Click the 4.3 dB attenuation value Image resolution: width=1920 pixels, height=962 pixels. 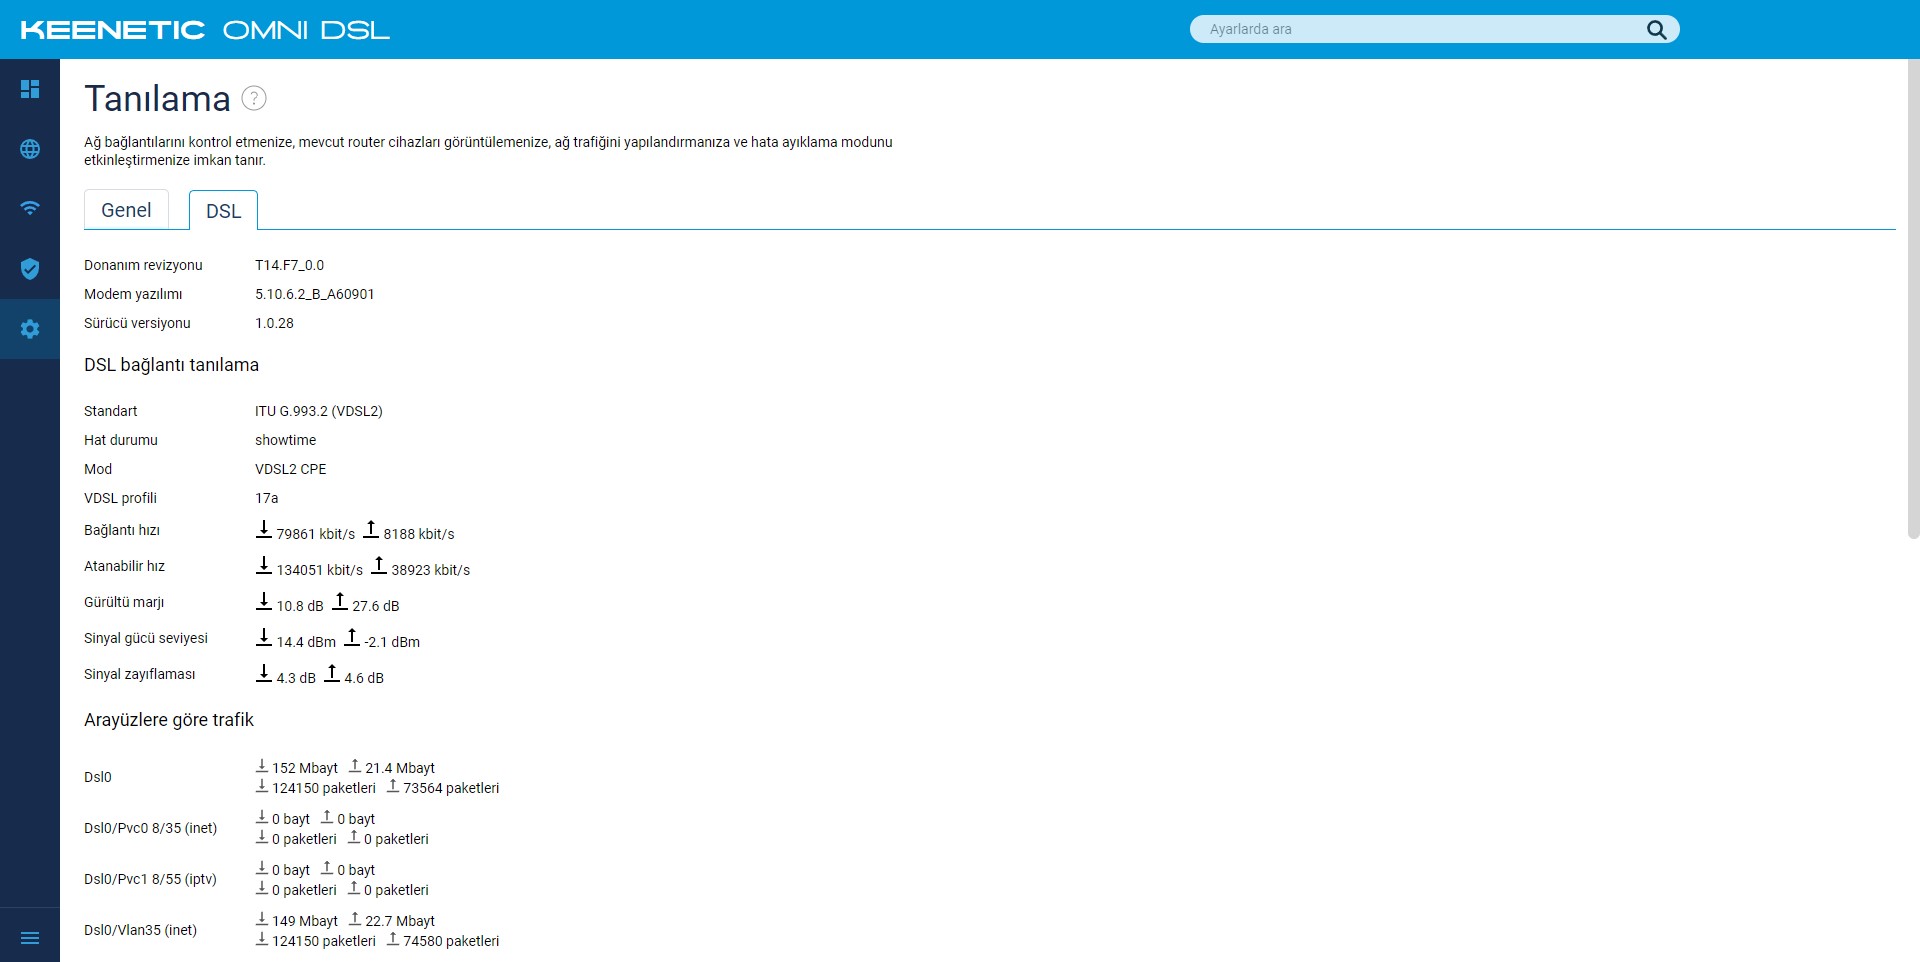[x=295, y=678]
